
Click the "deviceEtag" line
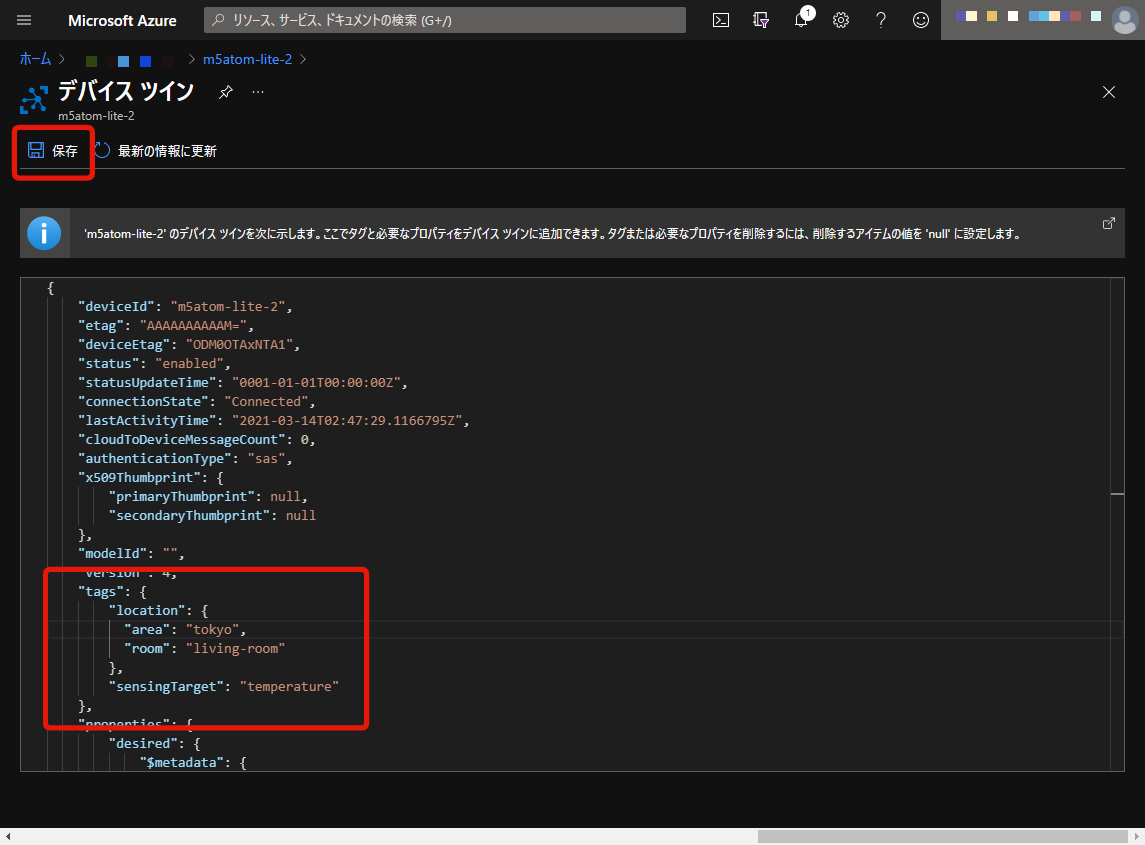[x=189, y=345]
